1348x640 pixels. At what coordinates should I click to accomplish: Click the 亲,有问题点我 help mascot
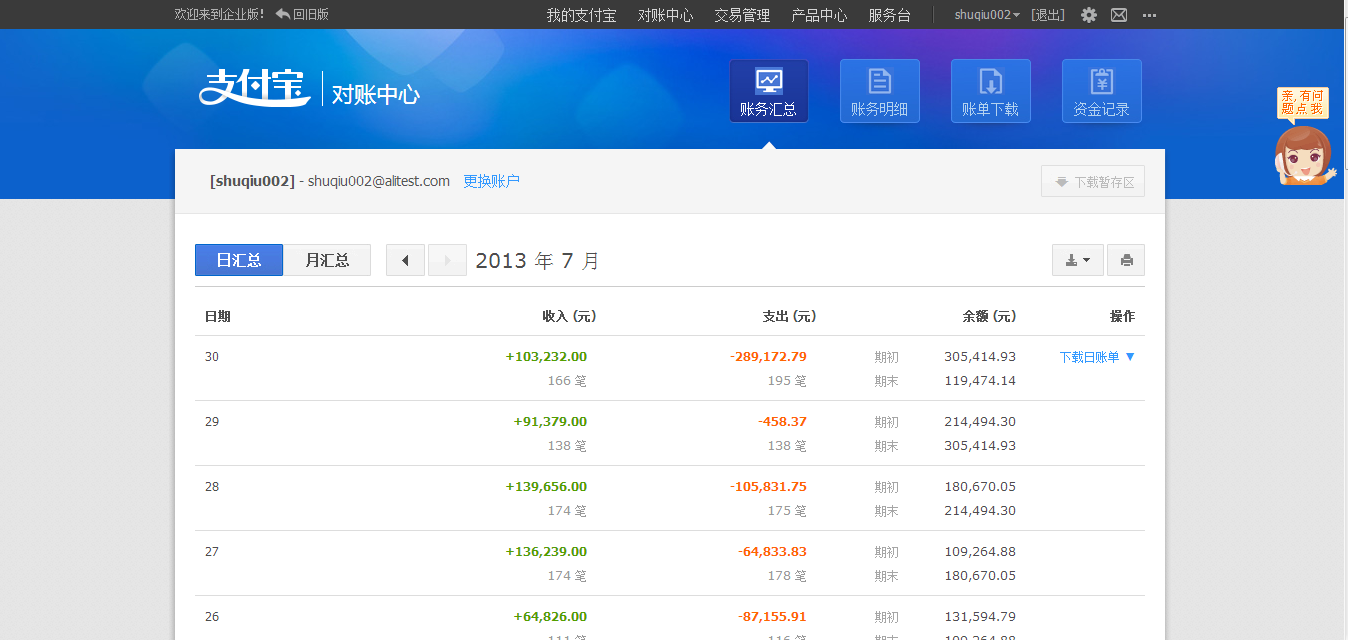1304,137
